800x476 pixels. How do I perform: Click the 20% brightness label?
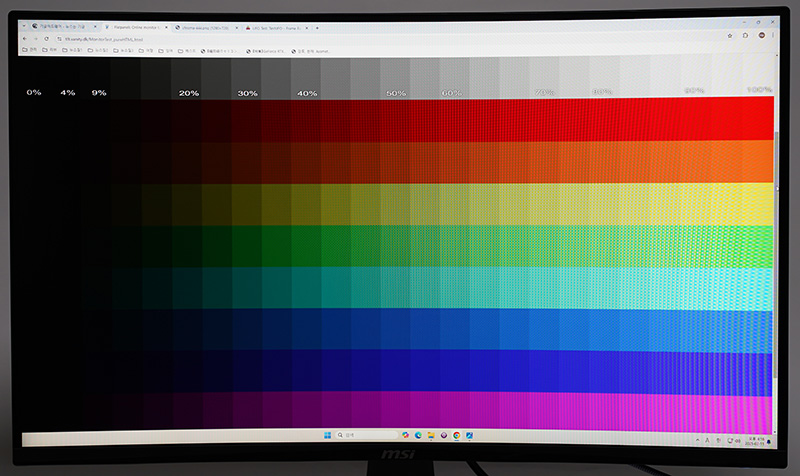pyautogui.click(x=189, y=93)
